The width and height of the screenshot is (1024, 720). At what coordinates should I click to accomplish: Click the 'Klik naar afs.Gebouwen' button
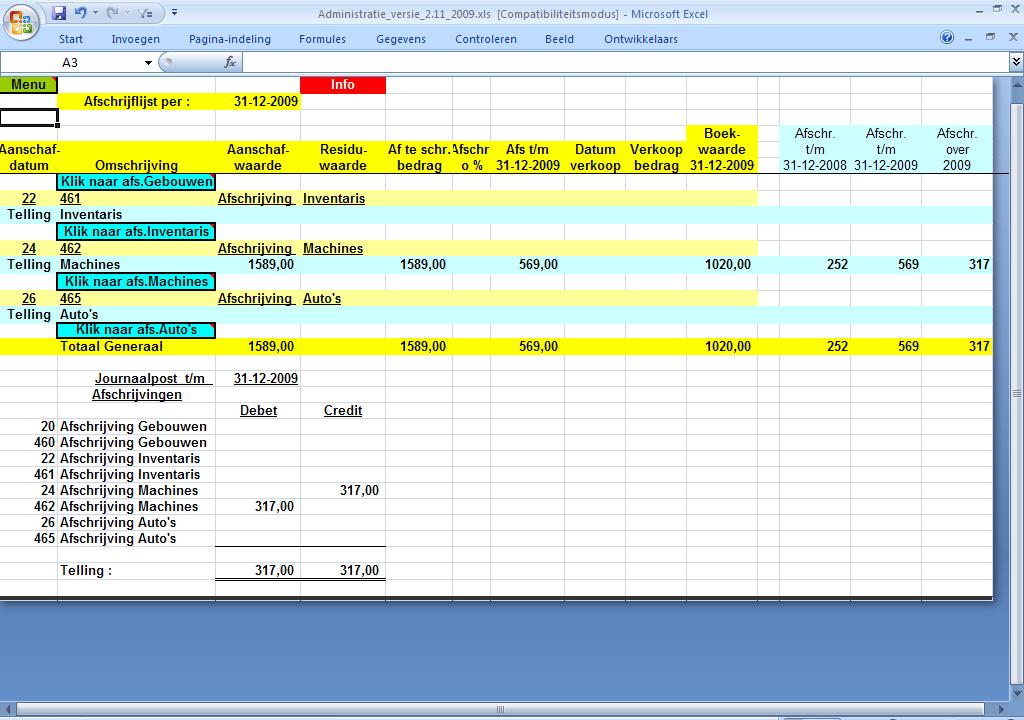136,182
